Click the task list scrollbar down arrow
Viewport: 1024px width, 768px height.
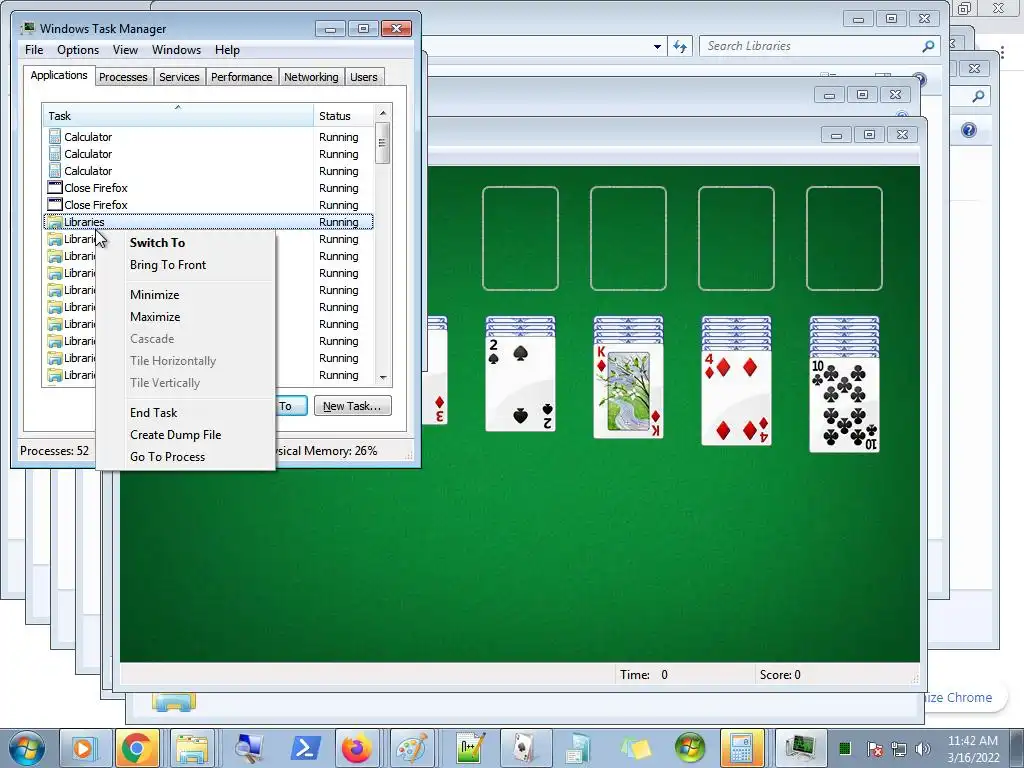click(x=383, y=377)
